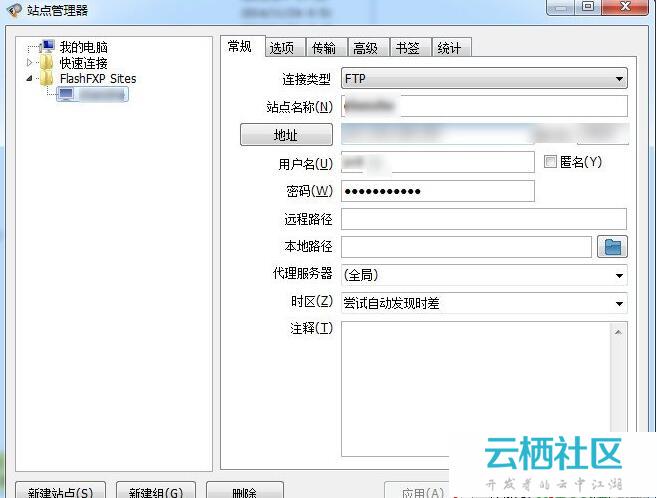Click the username input field

click(437, 162)
